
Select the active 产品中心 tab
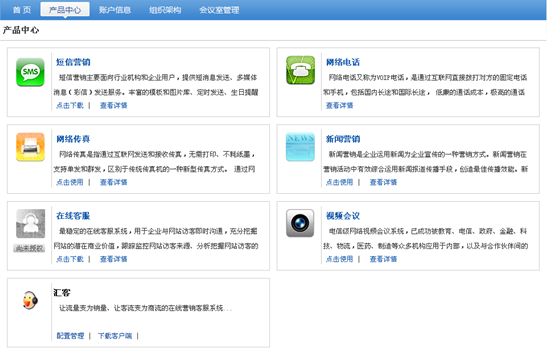(x=65, y=9)
